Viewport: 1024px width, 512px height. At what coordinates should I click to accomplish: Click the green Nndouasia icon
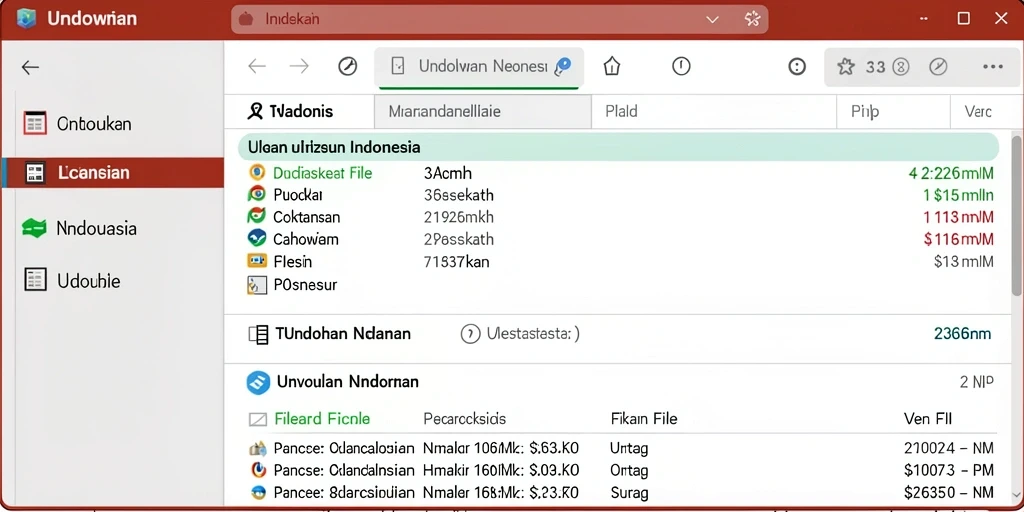pos(34,228)
